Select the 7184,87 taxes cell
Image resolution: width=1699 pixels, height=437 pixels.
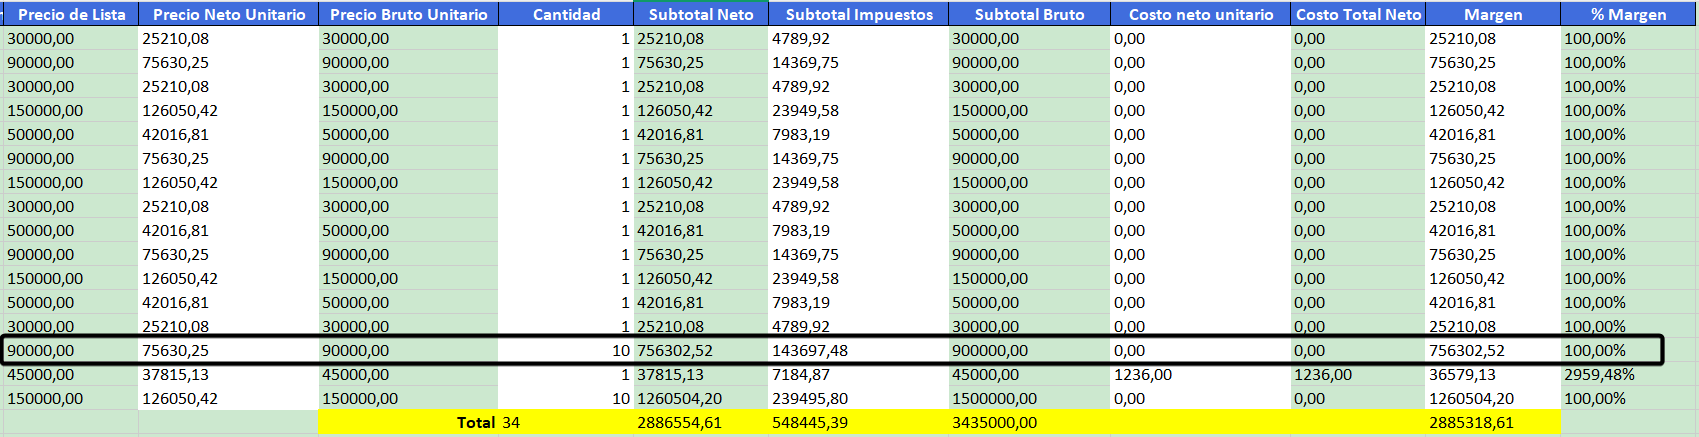pyautogui.click(x=859, y=375)
